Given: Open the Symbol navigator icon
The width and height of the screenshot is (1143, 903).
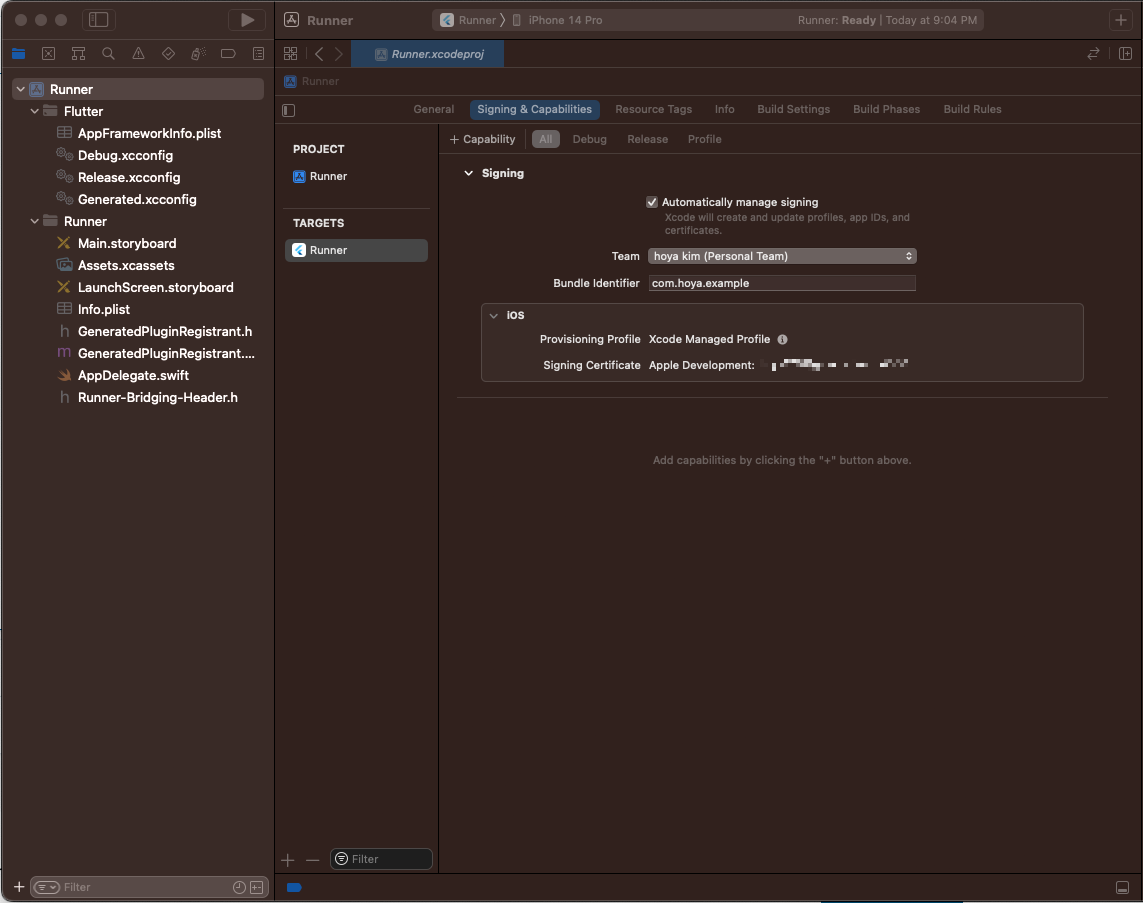Looking at the screenshot, I should click(x=78, y=53).
